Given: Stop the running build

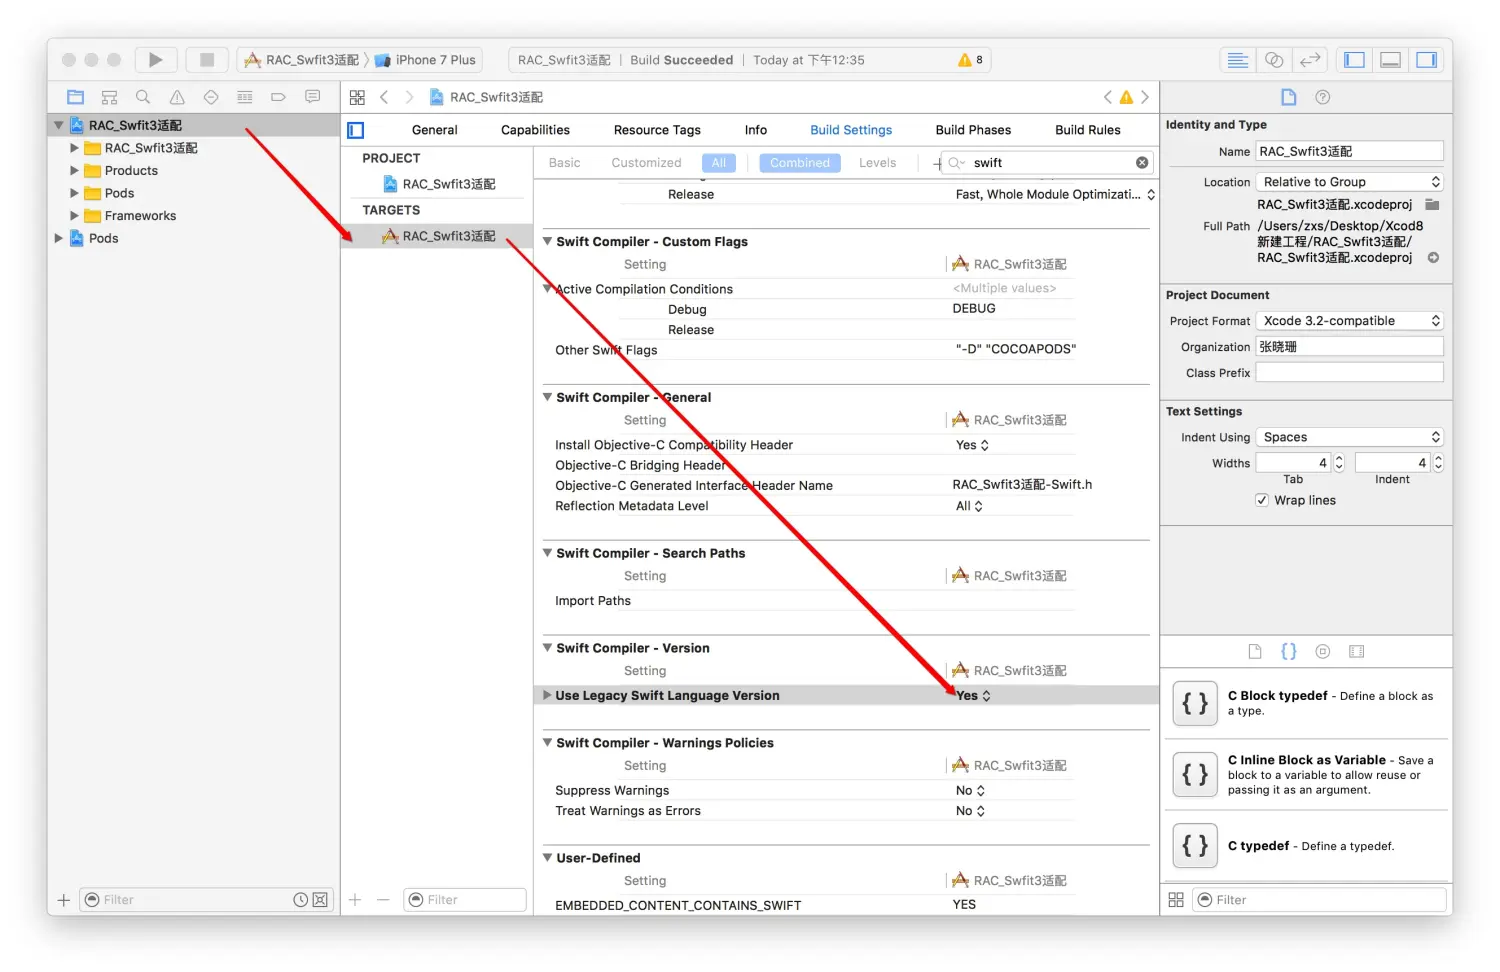Looking at the screenshot, I should pyautogui.click(x=207, y=60).
